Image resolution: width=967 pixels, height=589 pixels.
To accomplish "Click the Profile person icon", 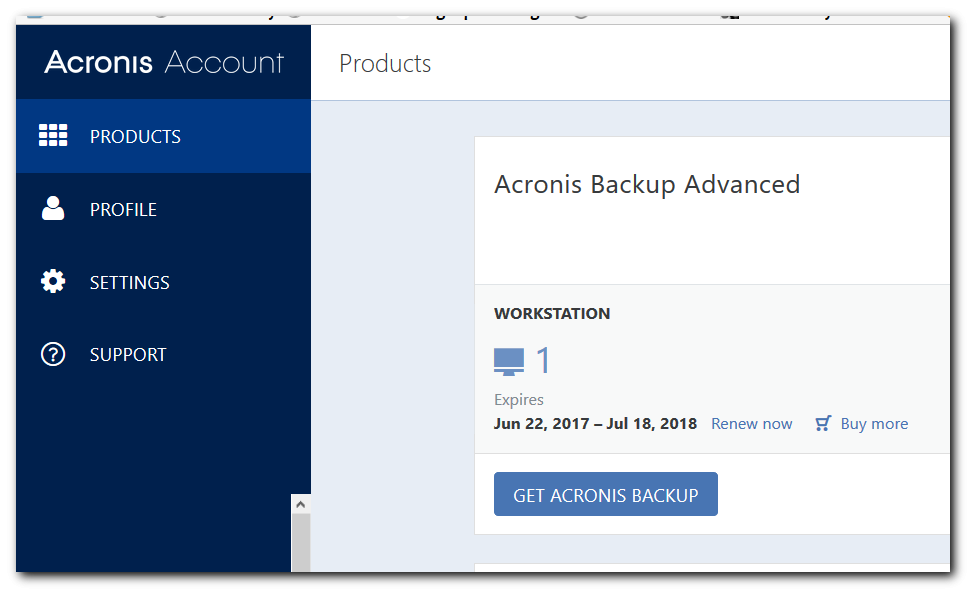I will tap(53, 208).
